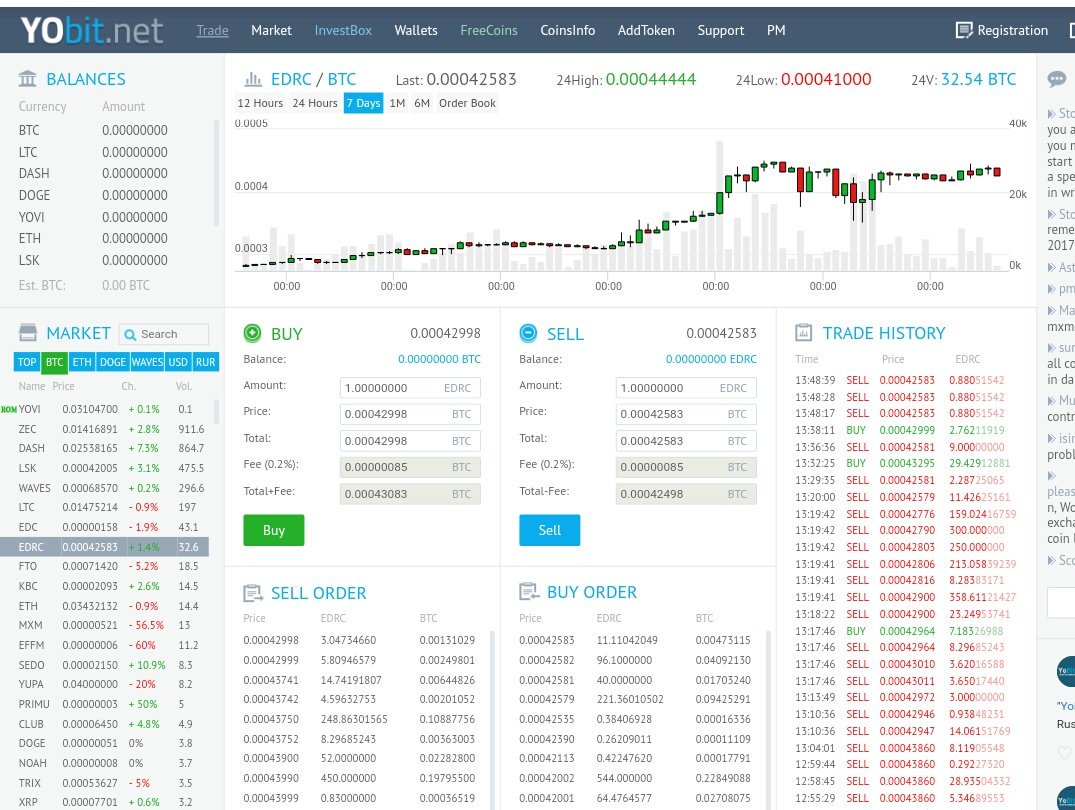Click sell order priced 0.00043750
The height and width of the screenshot is (810, 1075).
(363, 719)
